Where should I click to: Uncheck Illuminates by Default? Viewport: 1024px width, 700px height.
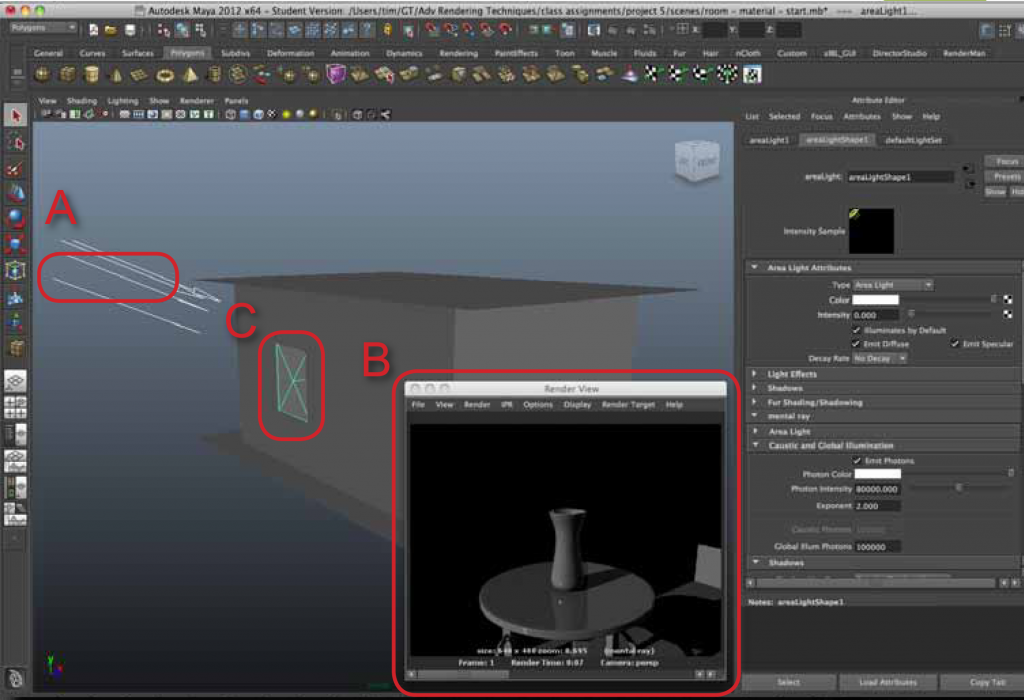(857, 330)
